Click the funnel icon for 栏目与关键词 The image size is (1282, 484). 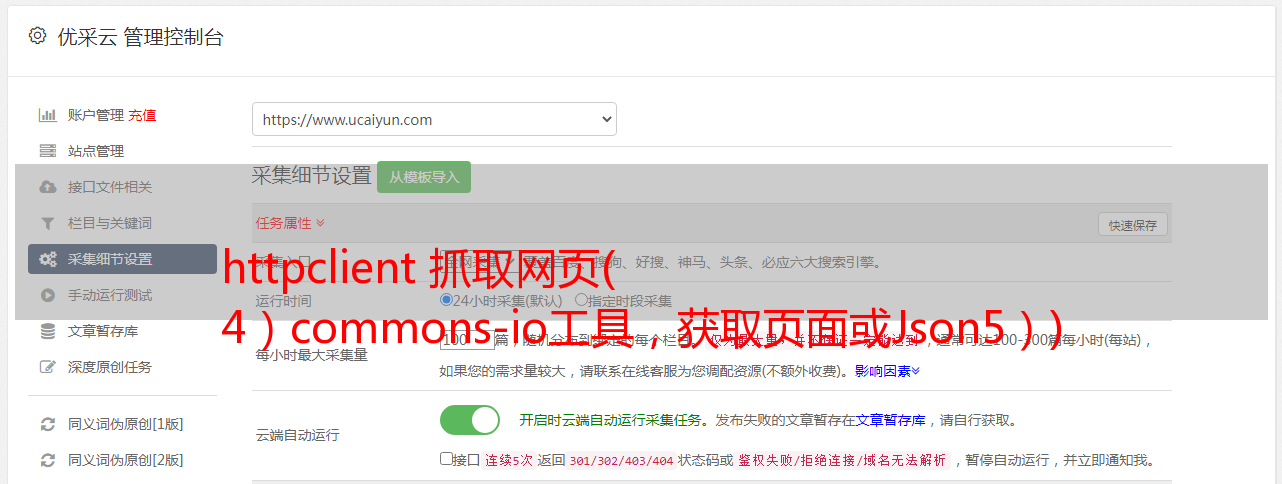47,223
